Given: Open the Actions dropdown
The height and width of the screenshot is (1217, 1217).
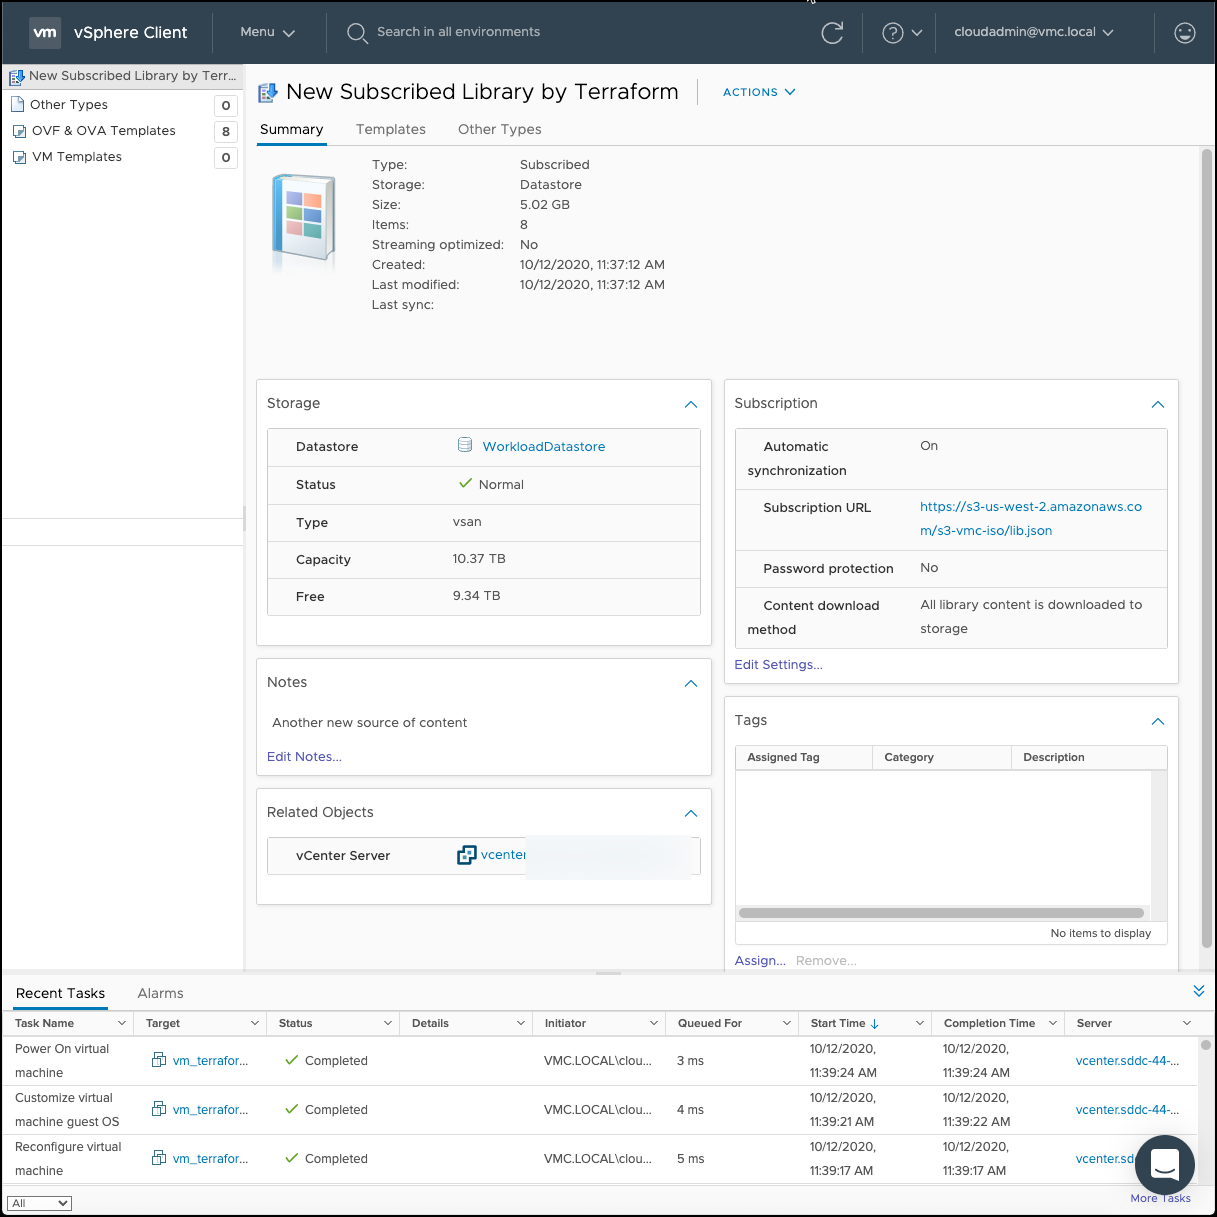Looking at the screenshot, I should (758, 92).
